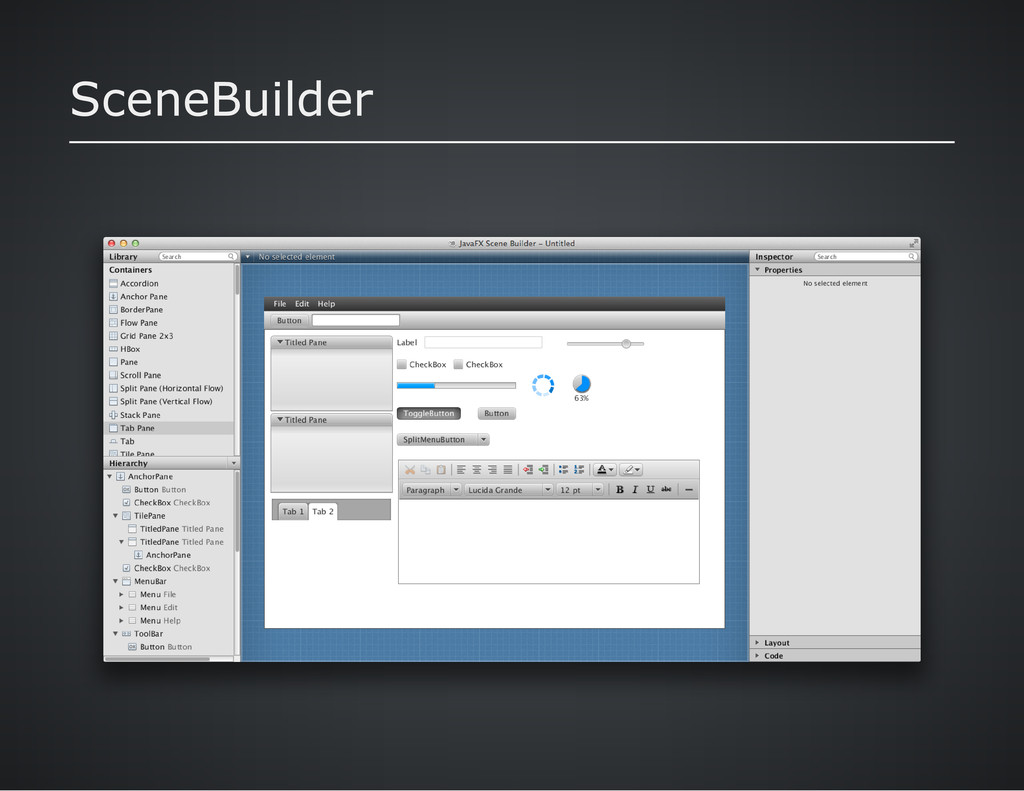Open the Help menu on the canvas
1024x791 pixels.
[327, 304]
